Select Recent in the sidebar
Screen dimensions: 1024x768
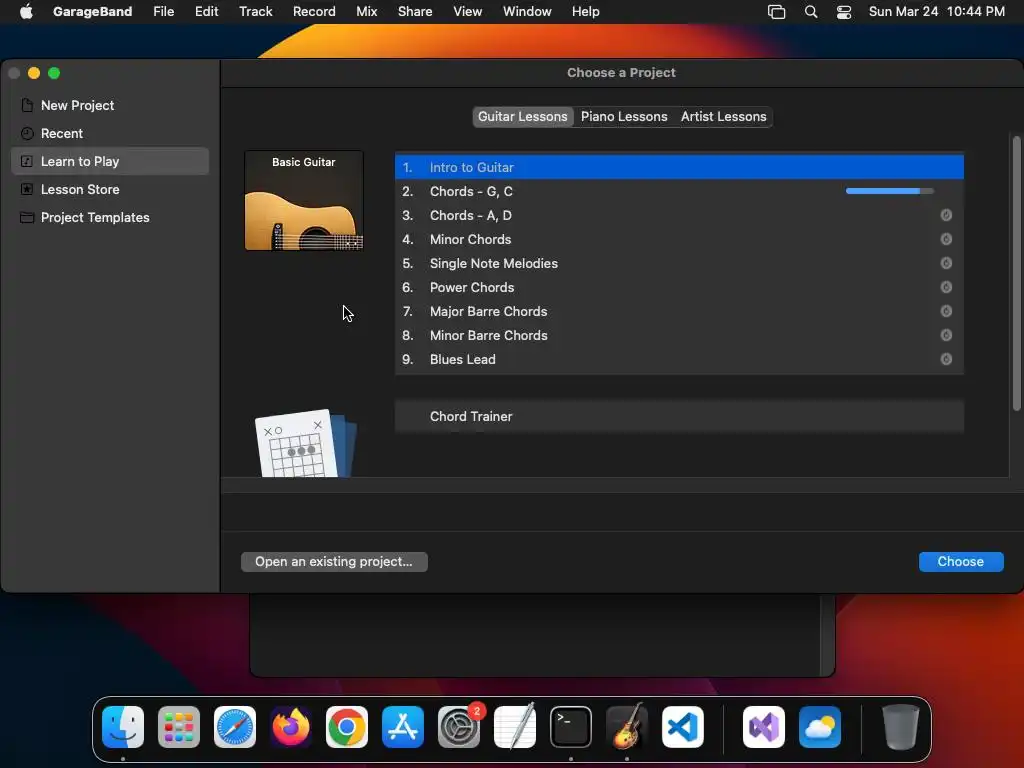110,133
